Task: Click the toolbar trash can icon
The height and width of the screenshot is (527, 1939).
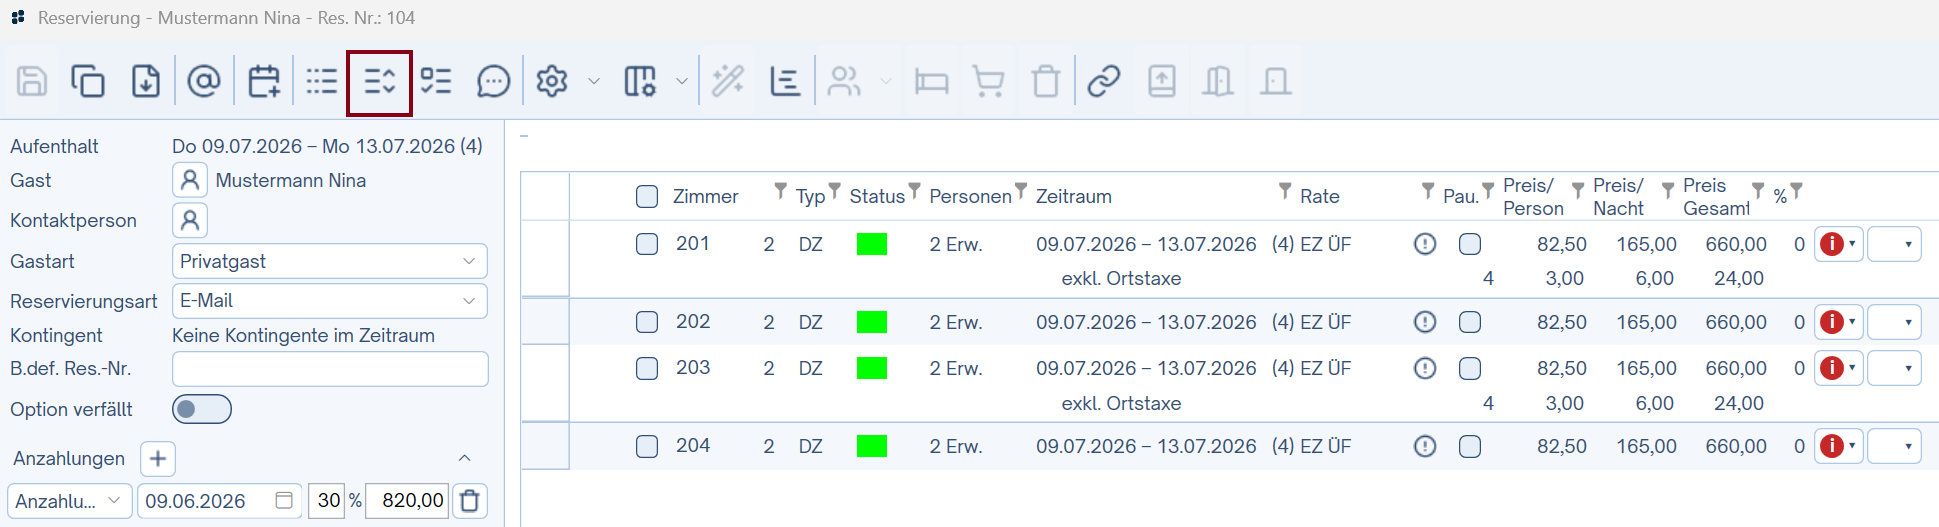Action: pos(1046,81)
